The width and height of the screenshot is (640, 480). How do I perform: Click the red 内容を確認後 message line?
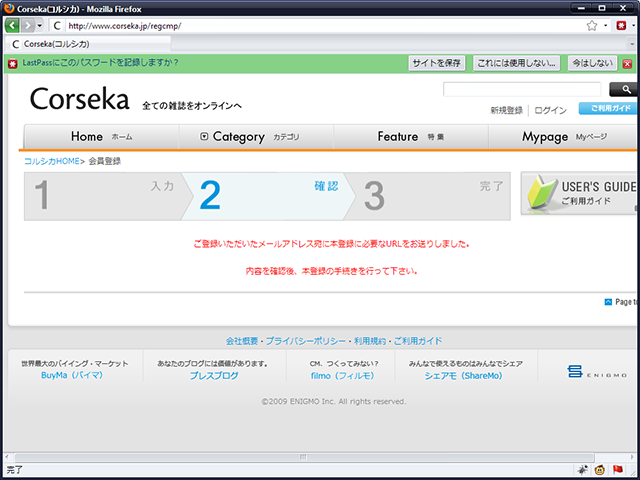click(x=331, y=271)
